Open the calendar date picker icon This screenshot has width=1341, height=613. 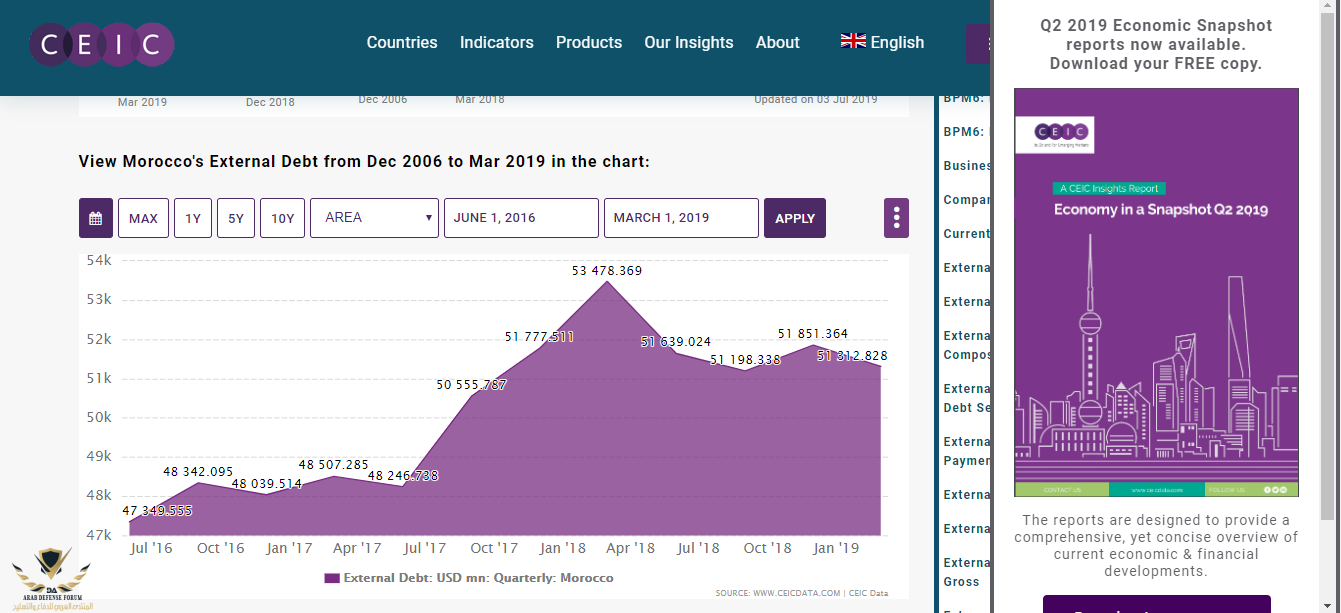click(95, 218)
